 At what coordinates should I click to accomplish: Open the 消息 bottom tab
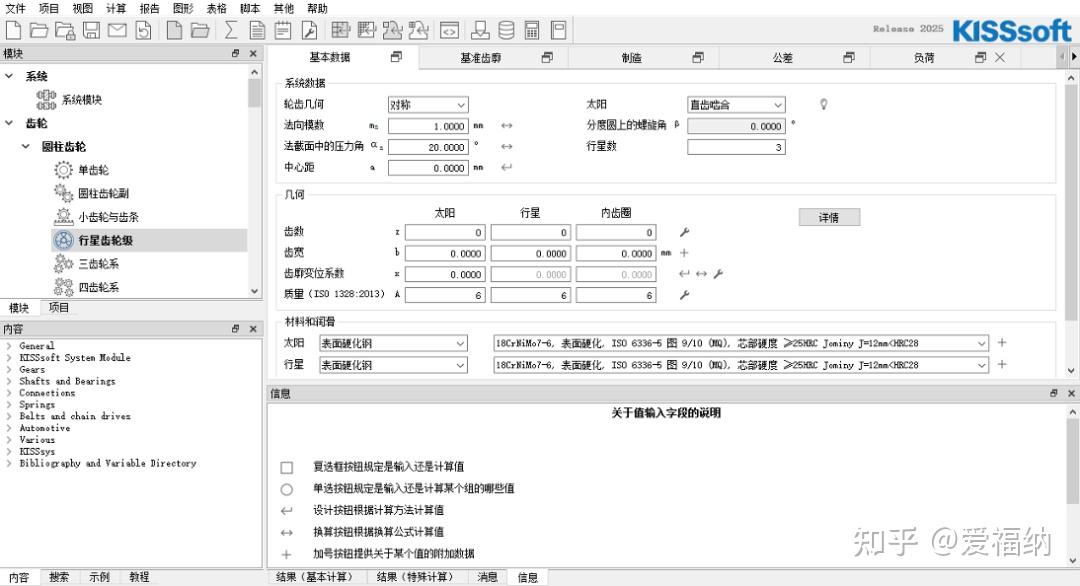pyautogui.click(x=488, y=577)
